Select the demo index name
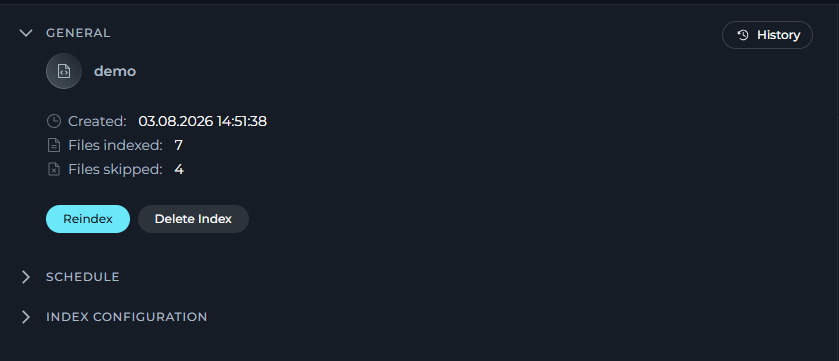Image resolution: width=839 pixels, height=361 pixels. click(x=115, y=71)
